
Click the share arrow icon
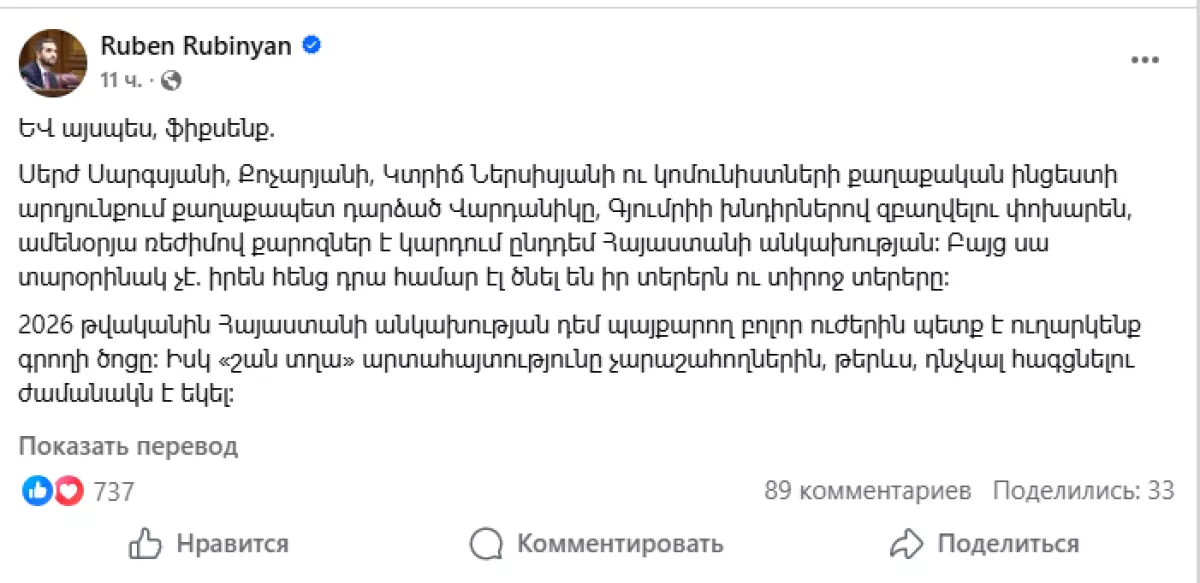point(905,543)
